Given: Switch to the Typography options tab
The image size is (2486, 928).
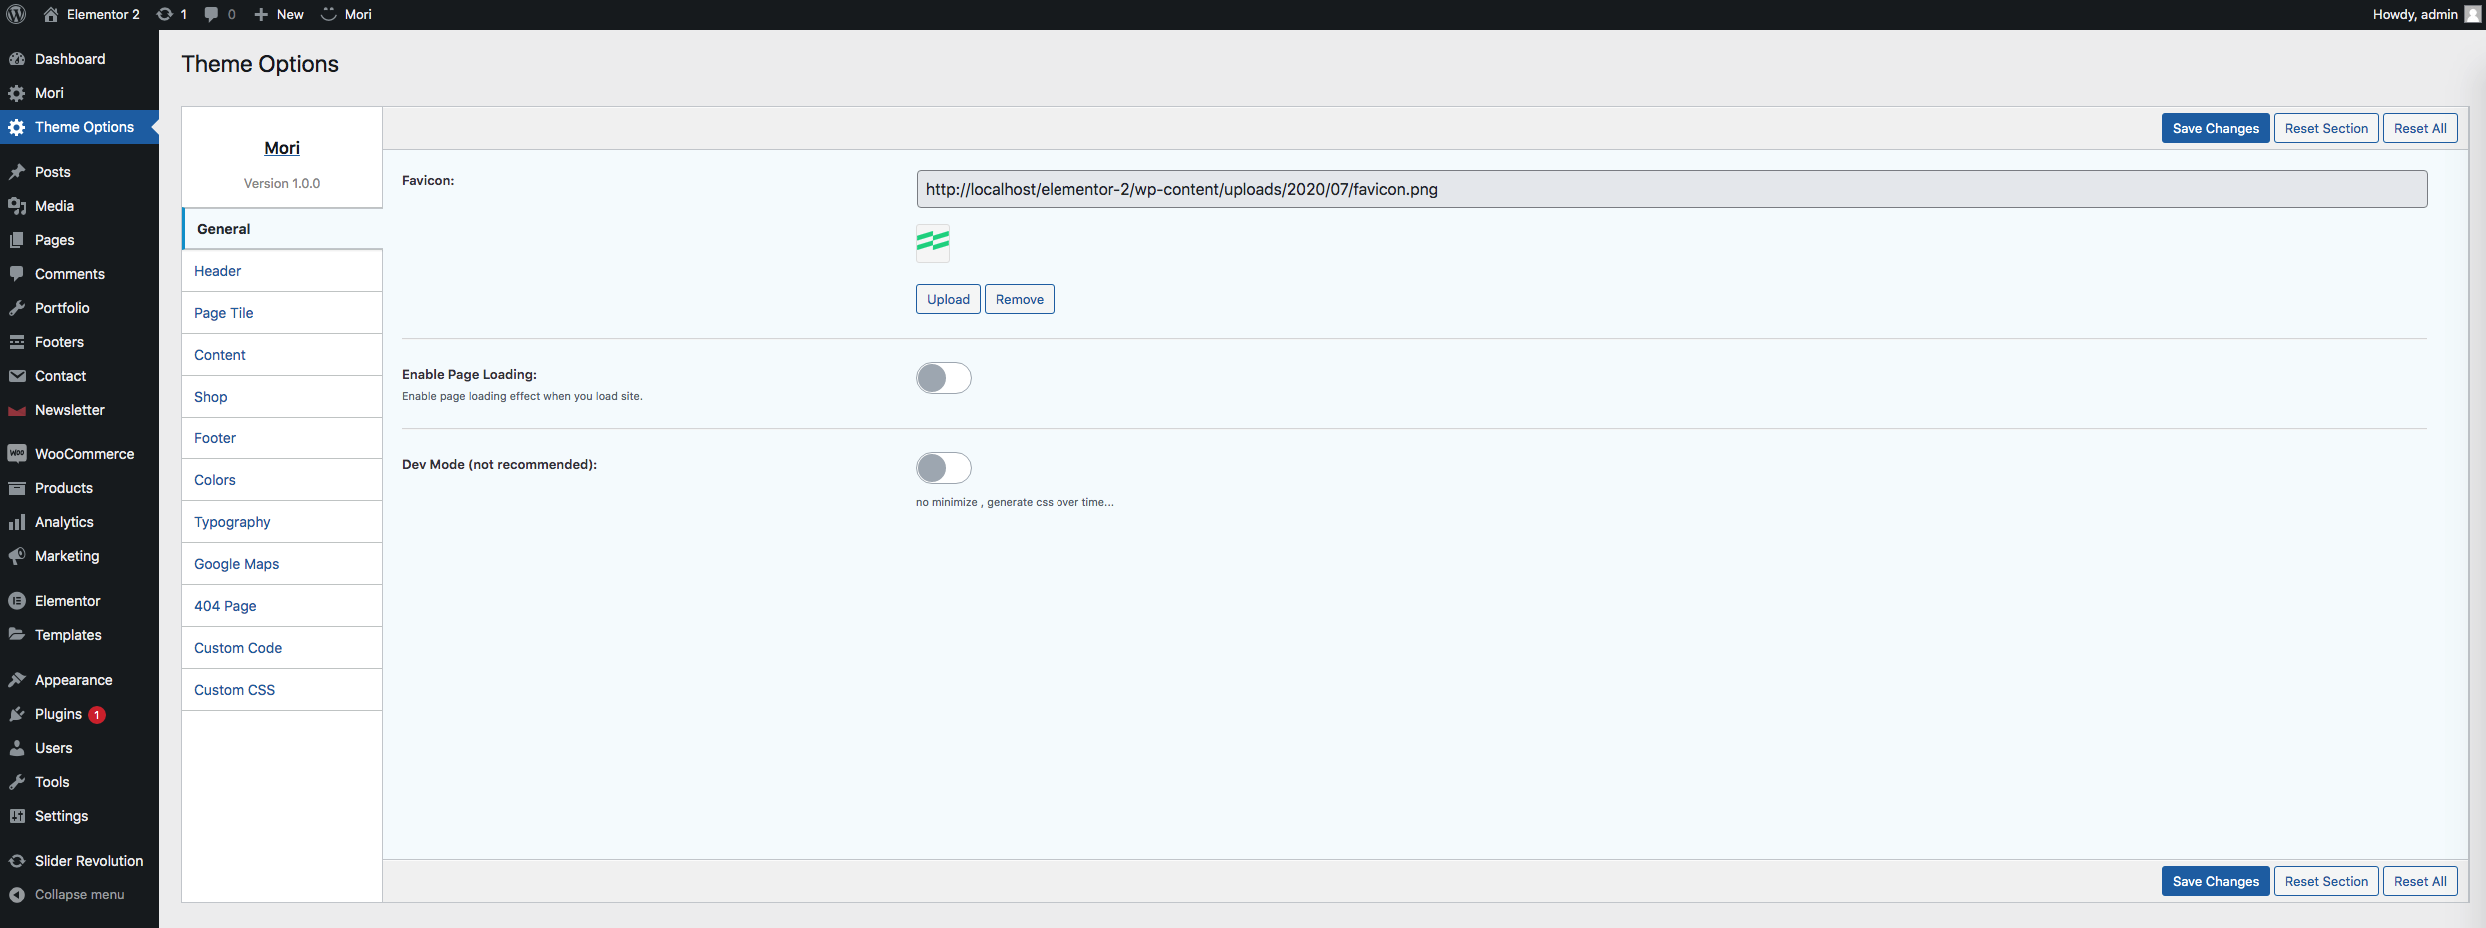Looking at the screenshot, I should tap(232, 522).
